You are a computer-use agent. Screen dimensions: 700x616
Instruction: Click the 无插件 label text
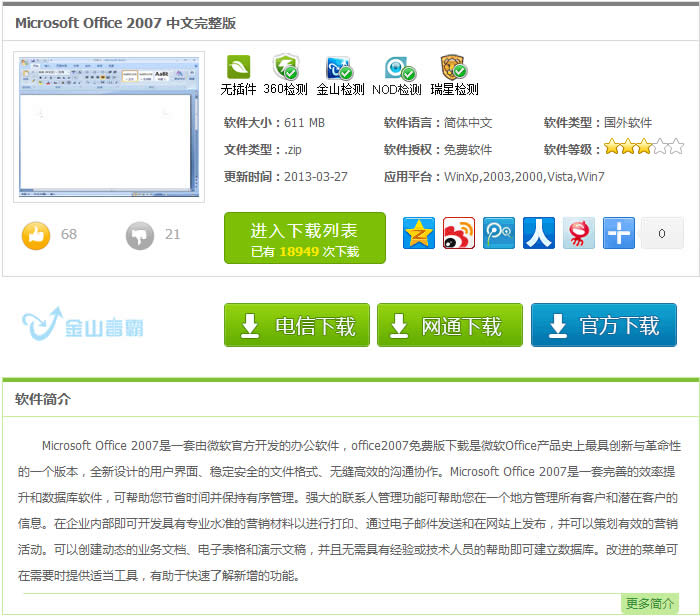pos(238,89)
